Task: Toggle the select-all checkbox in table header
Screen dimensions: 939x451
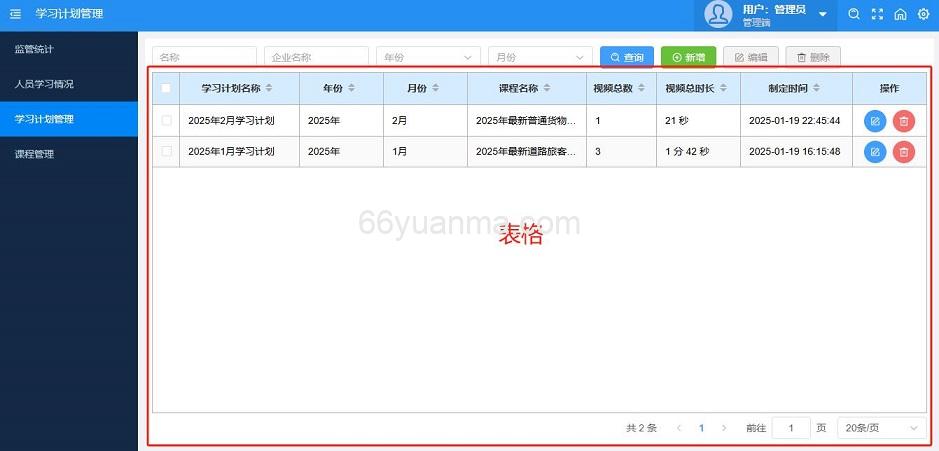Action: [166, 88]
